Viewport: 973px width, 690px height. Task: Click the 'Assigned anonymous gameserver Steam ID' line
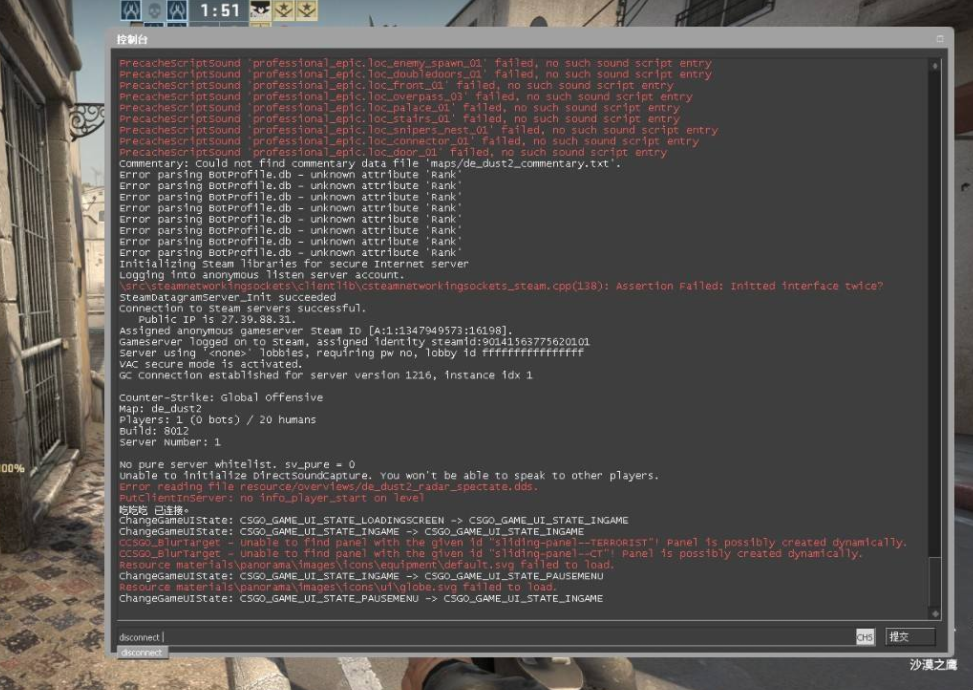(316, 331)
